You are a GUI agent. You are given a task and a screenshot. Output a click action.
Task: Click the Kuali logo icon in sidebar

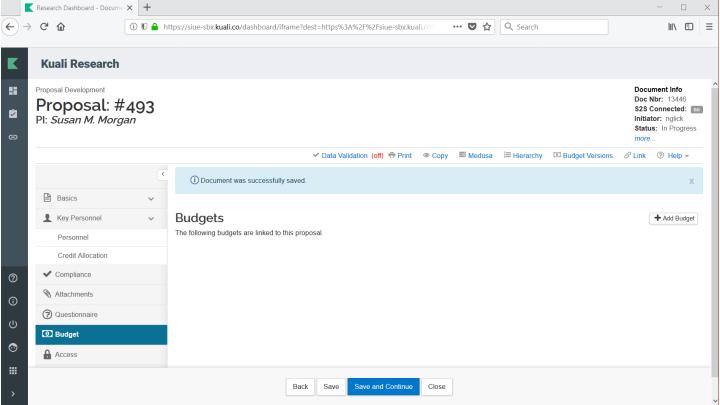click(11, 64)
